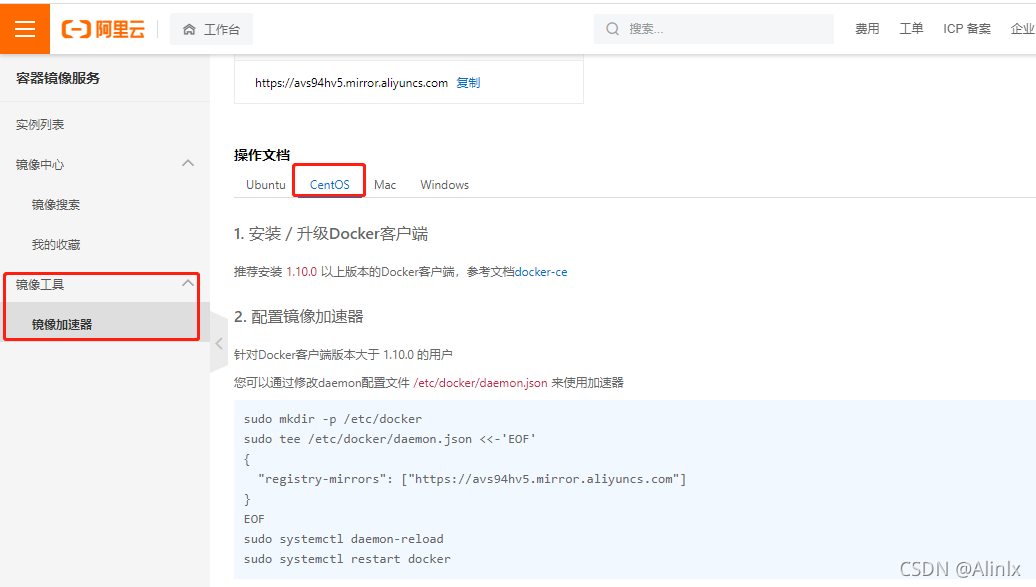Collapse the 镜像中心 section chevron
Screen dimensions: 1036x587
[x=188, y=163]
